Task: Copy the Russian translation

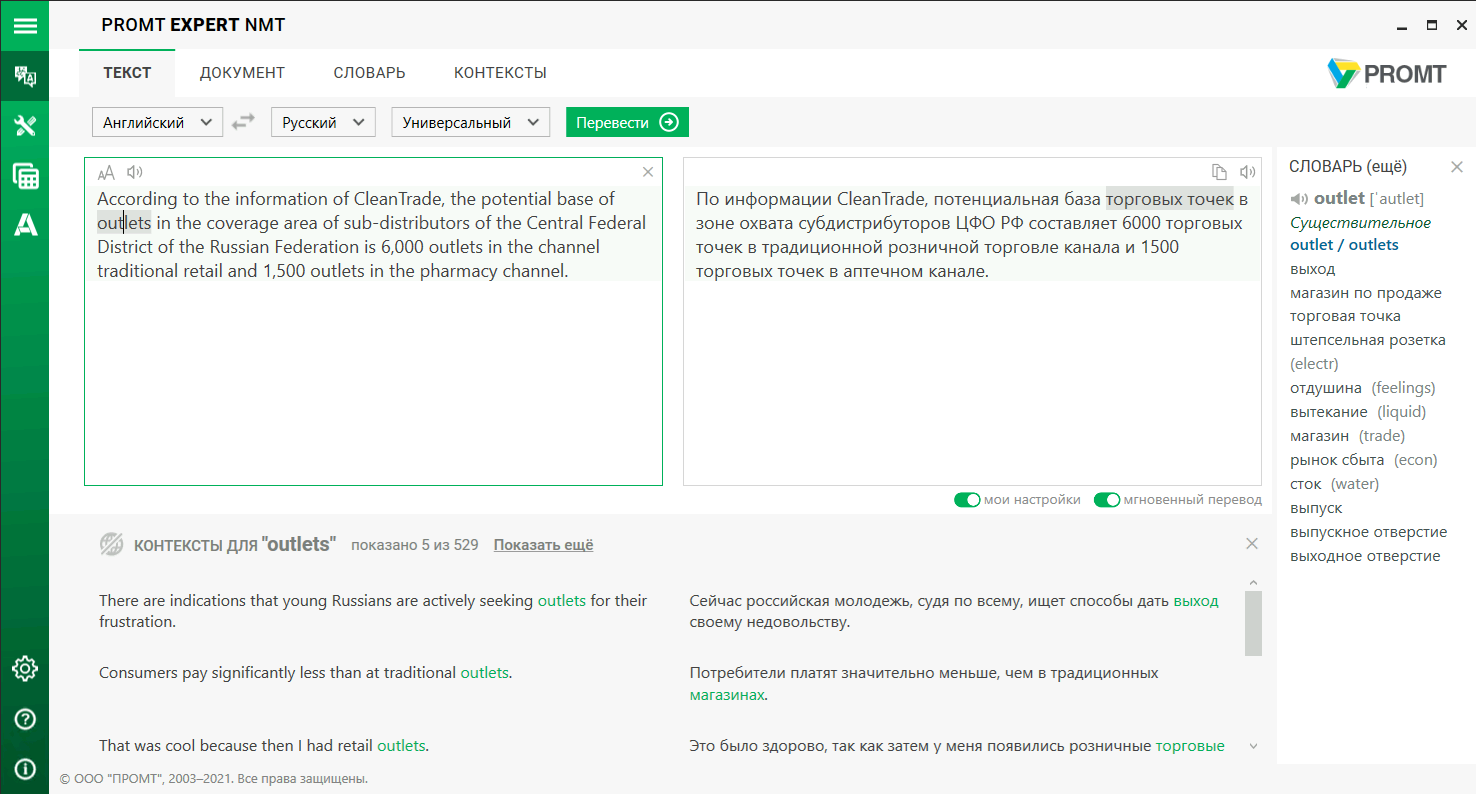Action: point(1219,172)
